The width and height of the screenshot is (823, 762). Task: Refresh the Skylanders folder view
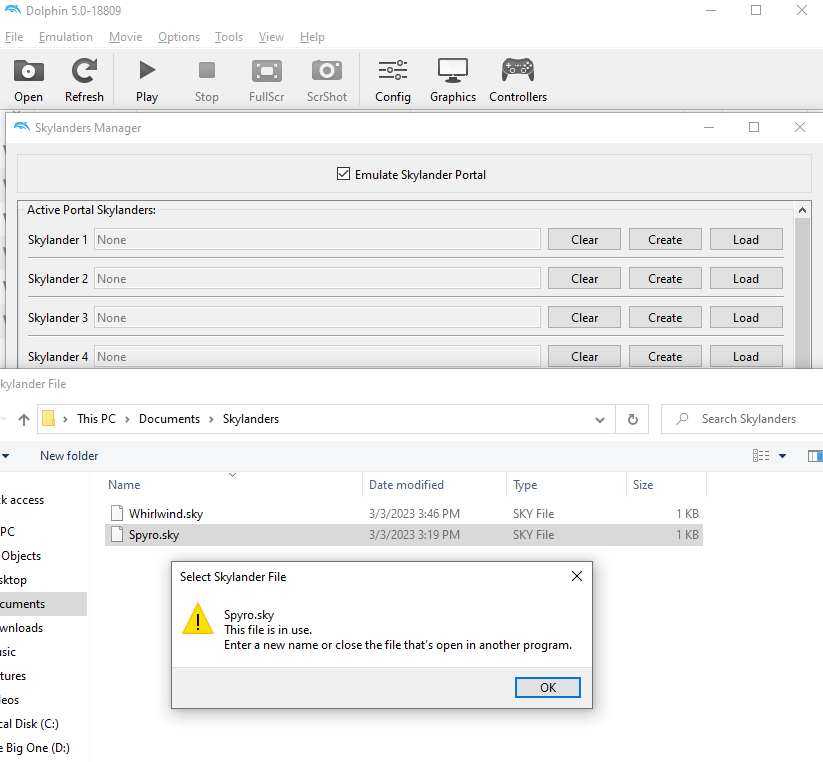click(x=632, y=419)
